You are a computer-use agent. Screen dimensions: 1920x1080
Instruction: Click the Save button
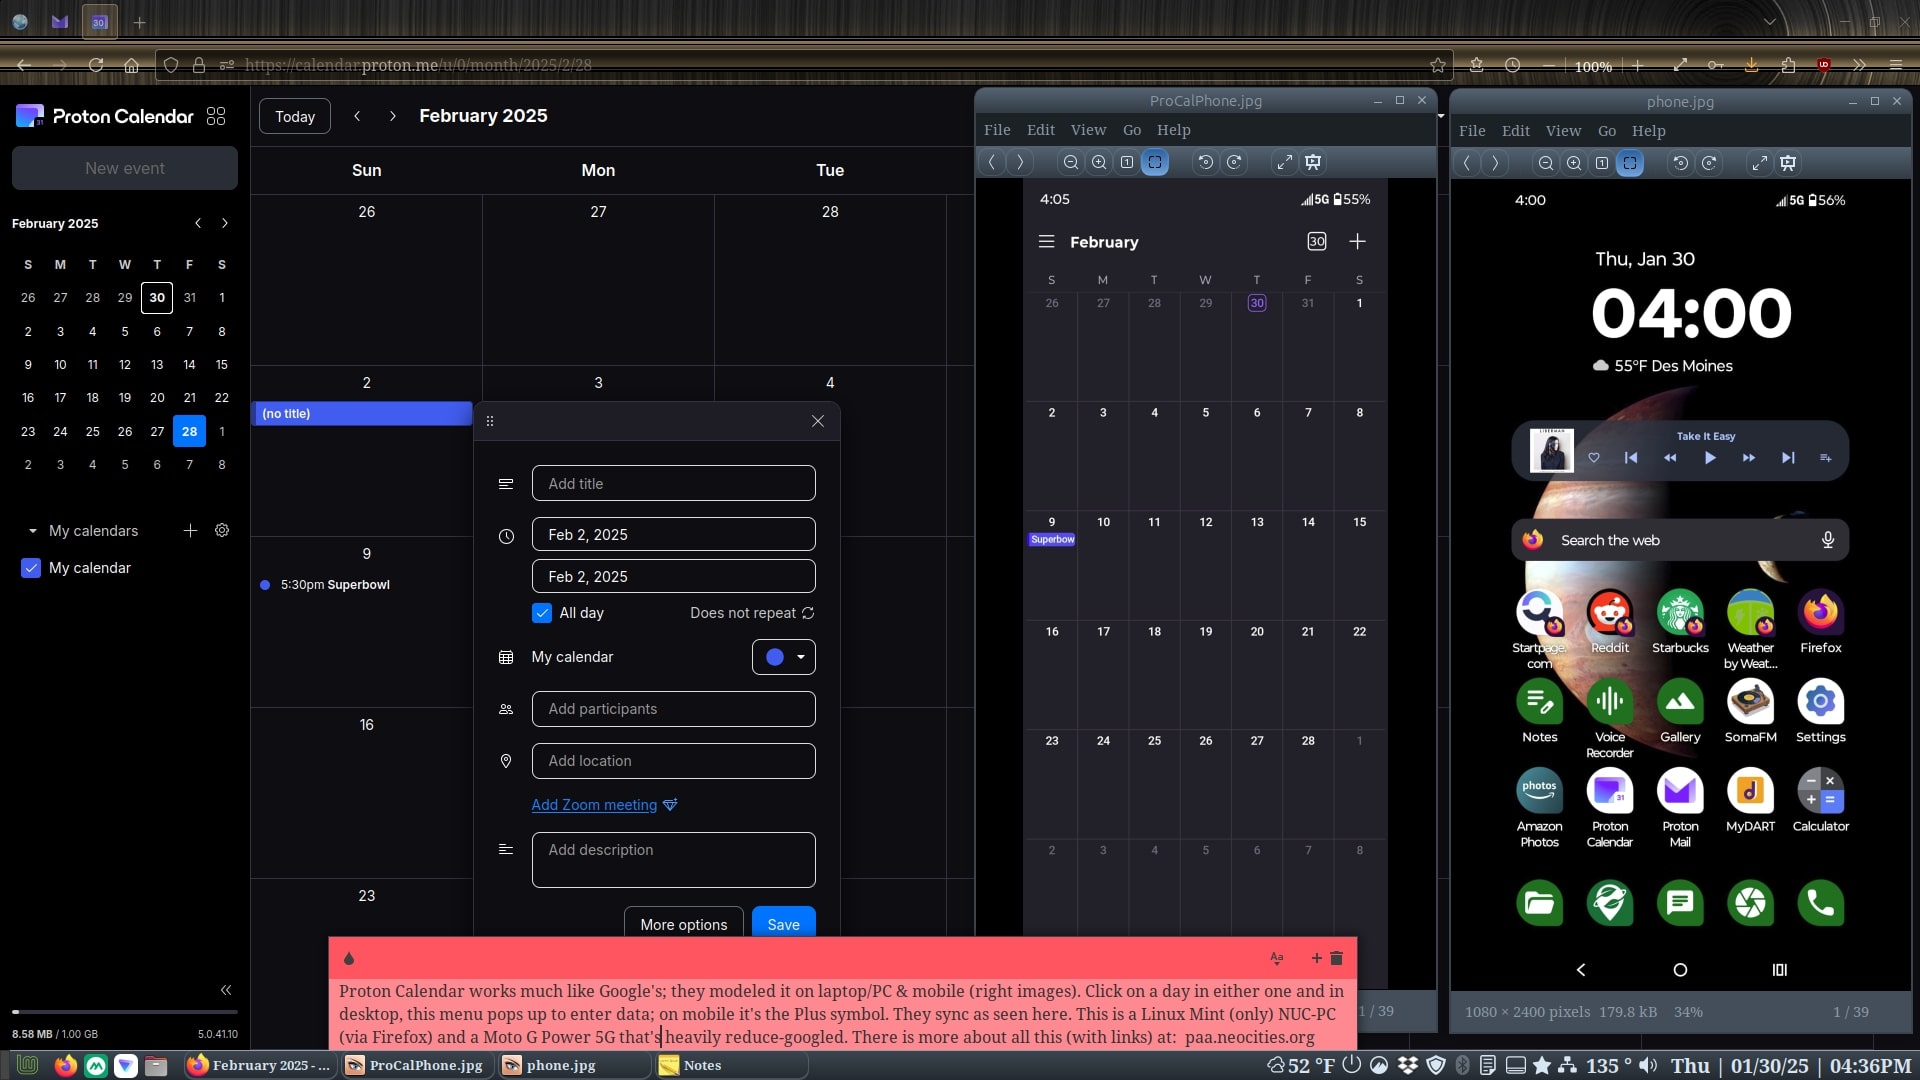(783, 924)
